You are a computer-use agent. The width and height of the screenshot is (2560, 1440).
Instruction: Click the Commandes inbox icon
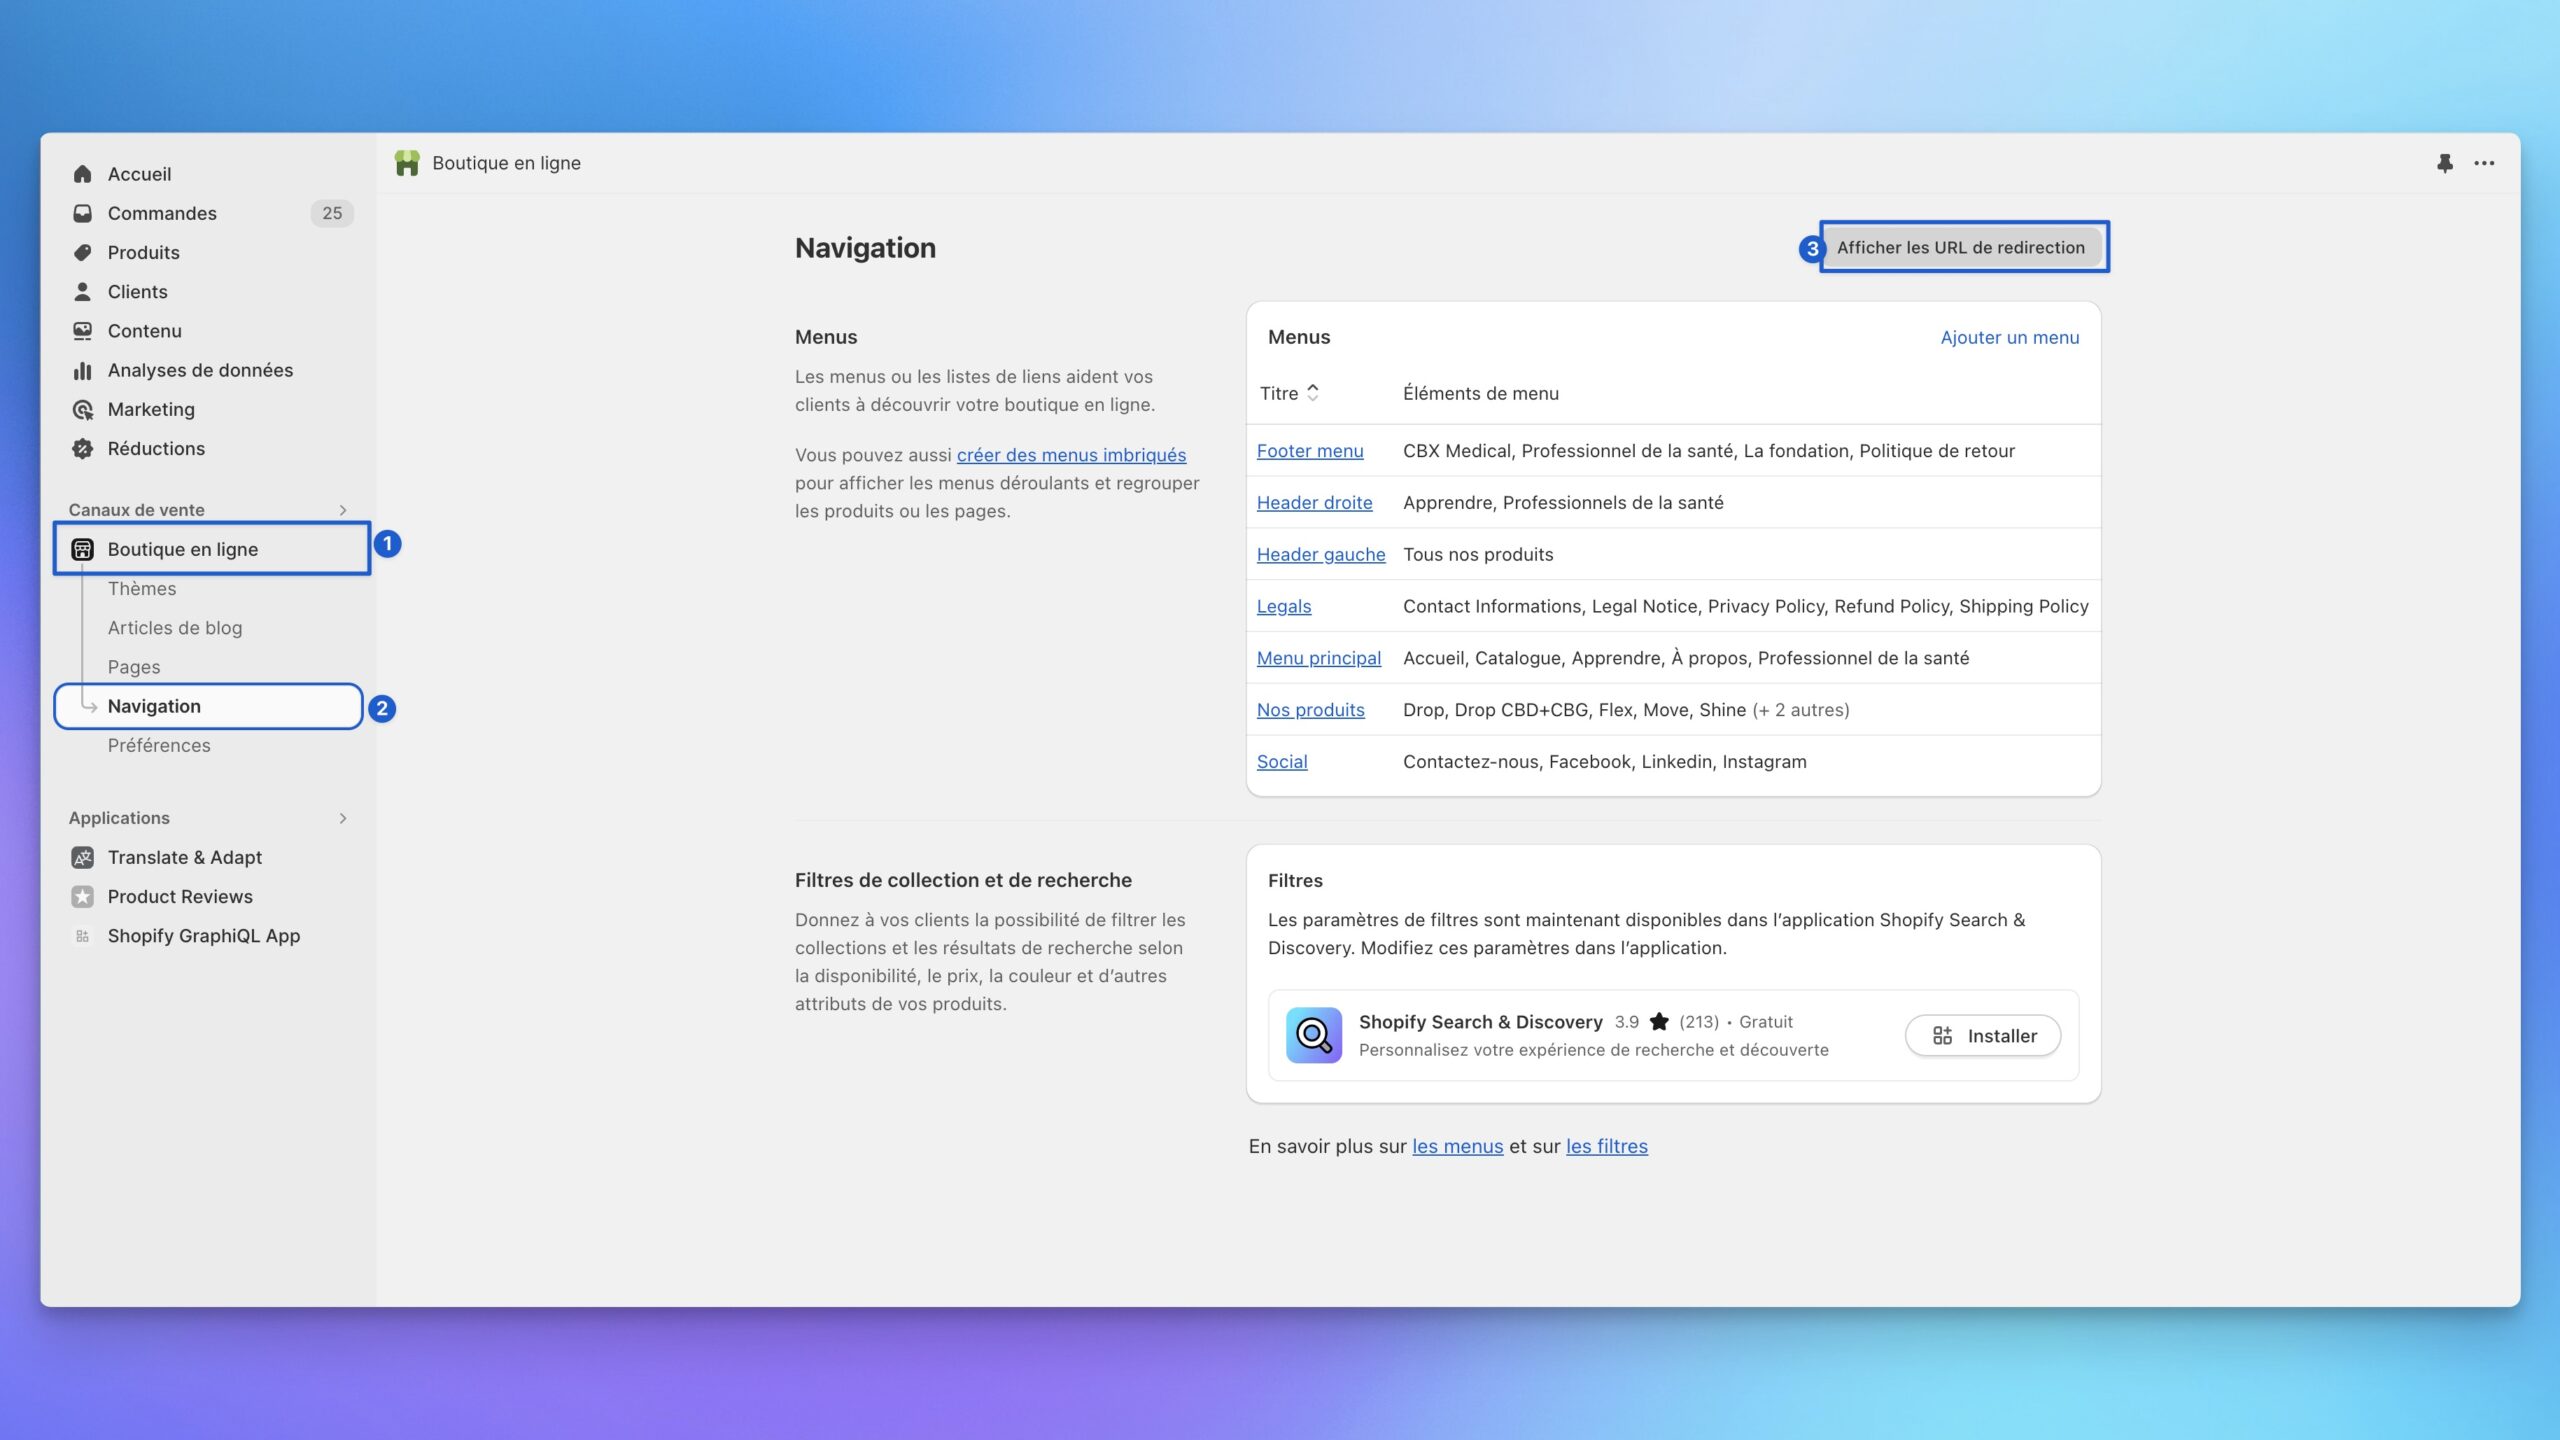82,213
